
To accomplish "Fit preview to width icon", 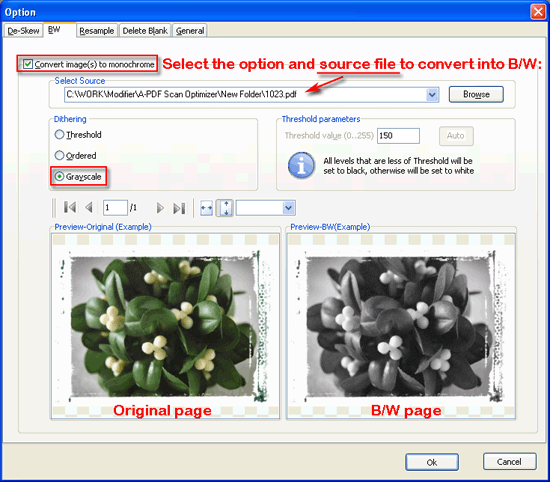I will pos(206,208).
